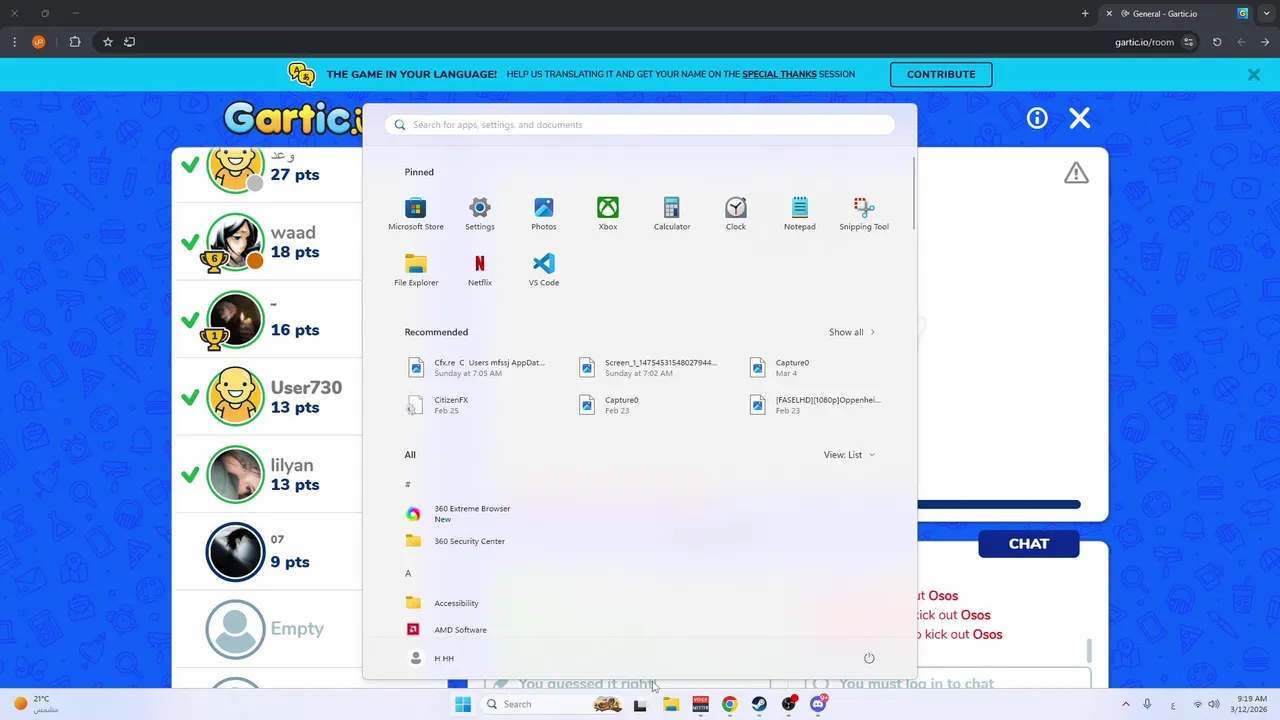Open VS Code from pinned apps
1280x720 pixels.
click(544, 270)
